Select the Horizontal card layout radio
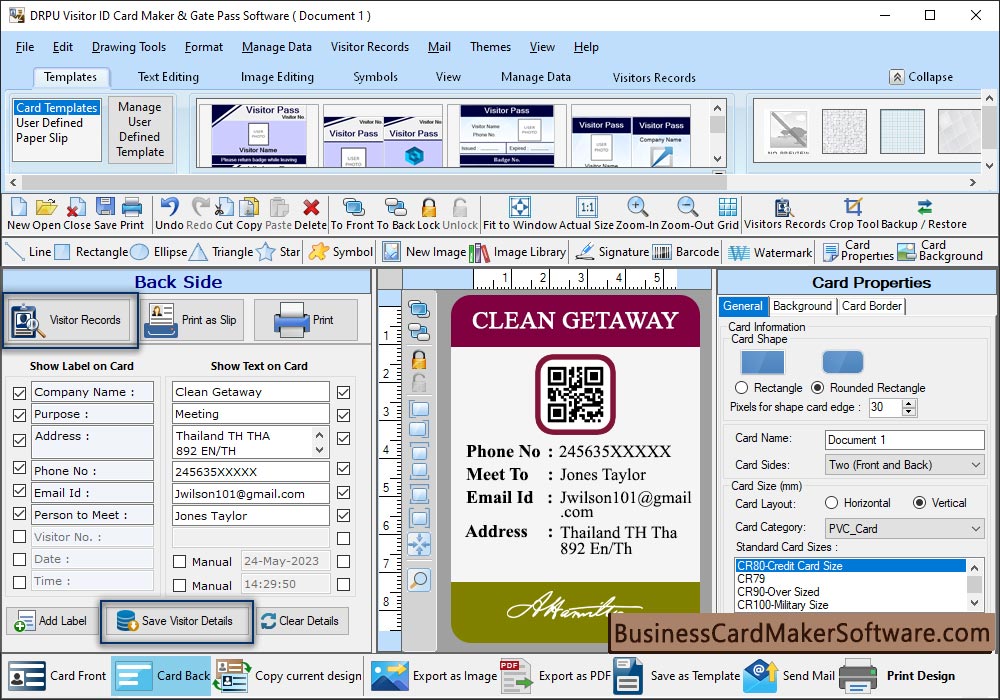 click(x=831, y=502)
